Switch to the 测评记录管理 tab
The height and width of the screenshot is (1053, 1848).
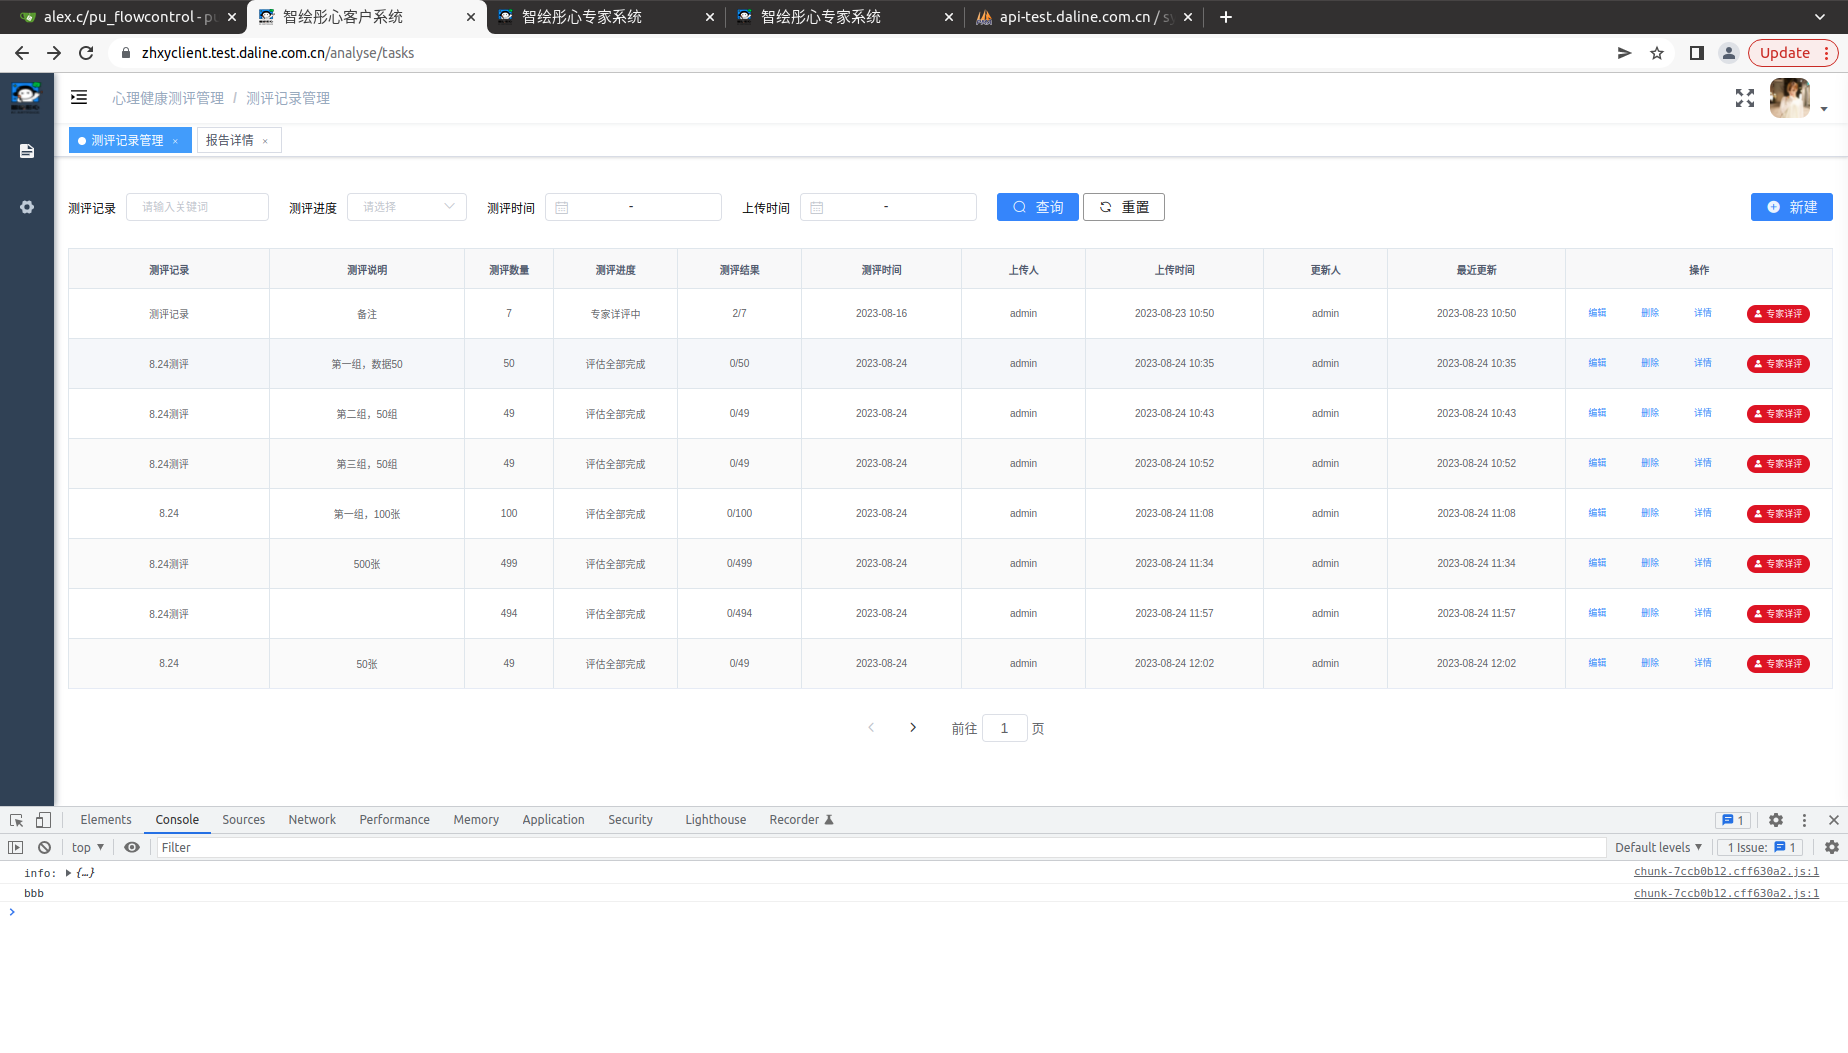(127, 141)
